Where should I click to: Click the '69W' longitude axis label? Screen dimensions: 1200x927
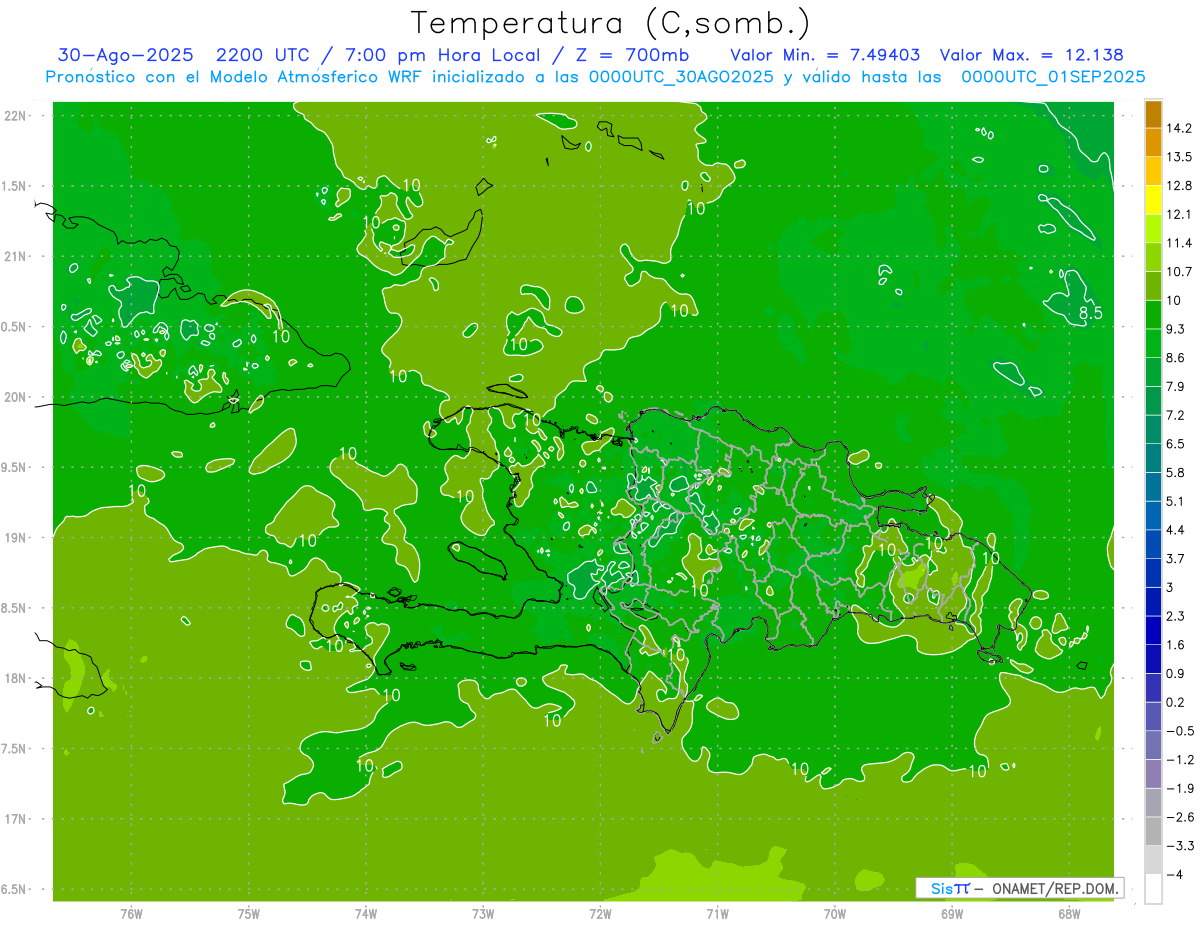coord(952,913)
